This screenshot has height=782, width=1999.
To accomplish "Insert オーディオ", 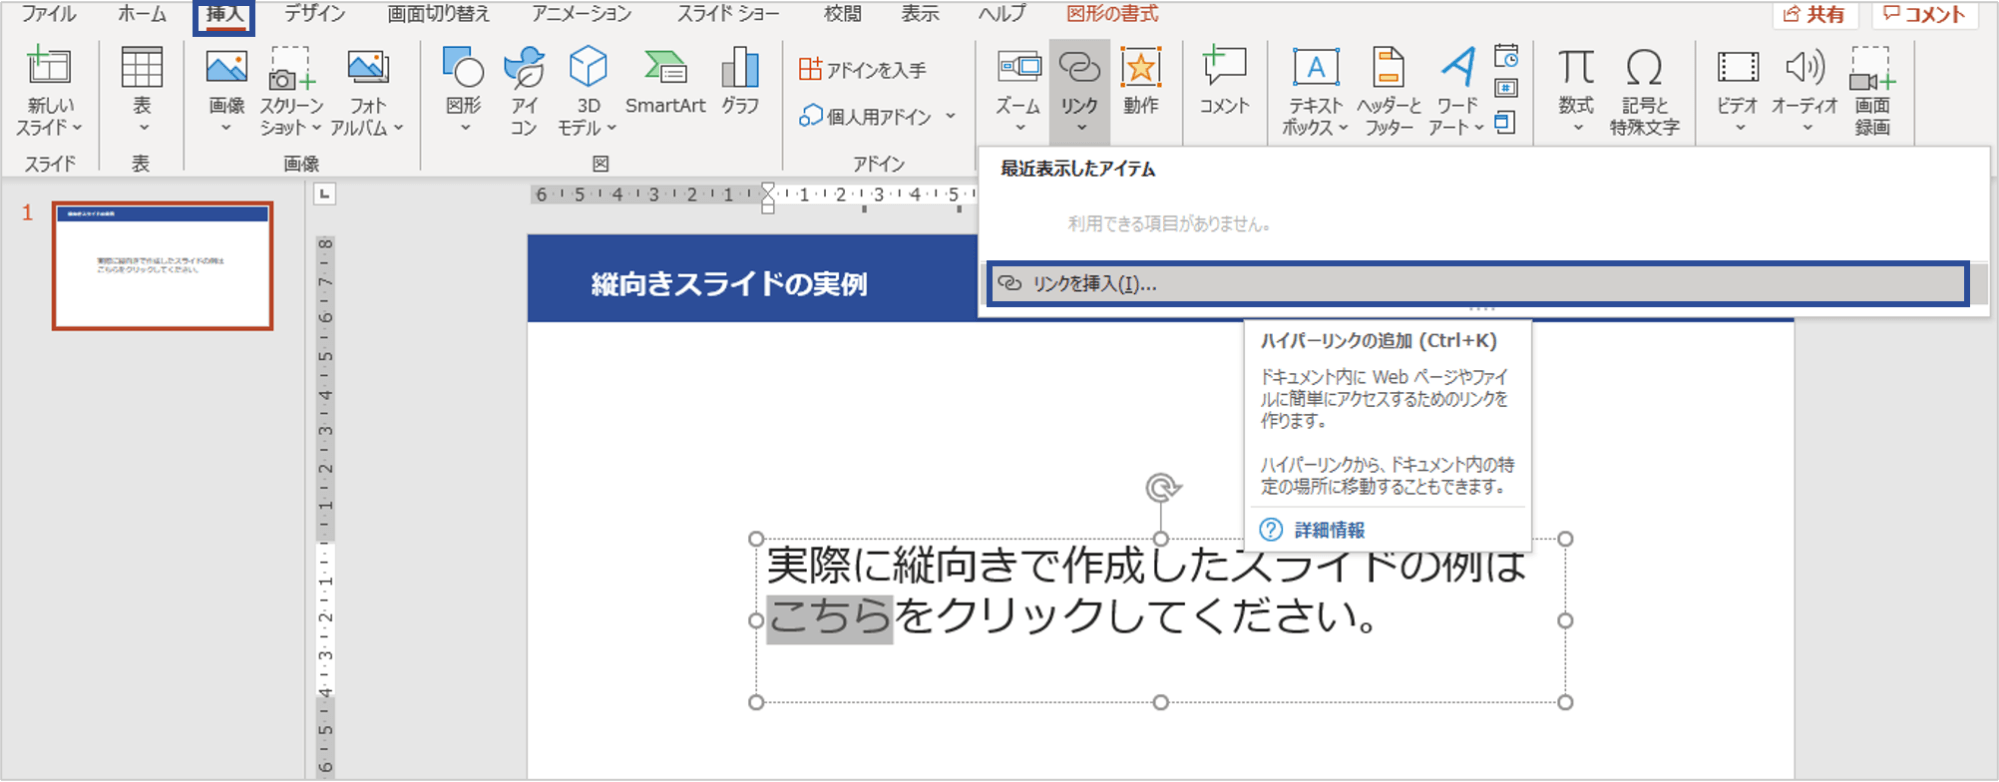I will pyautogui.click(x=1805, y=91).
